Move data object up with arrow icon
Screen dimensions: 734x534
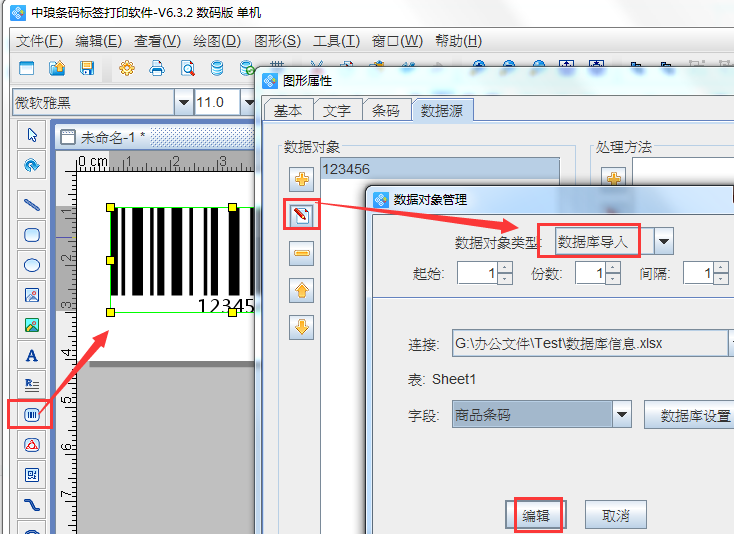[x=302, y=291]
